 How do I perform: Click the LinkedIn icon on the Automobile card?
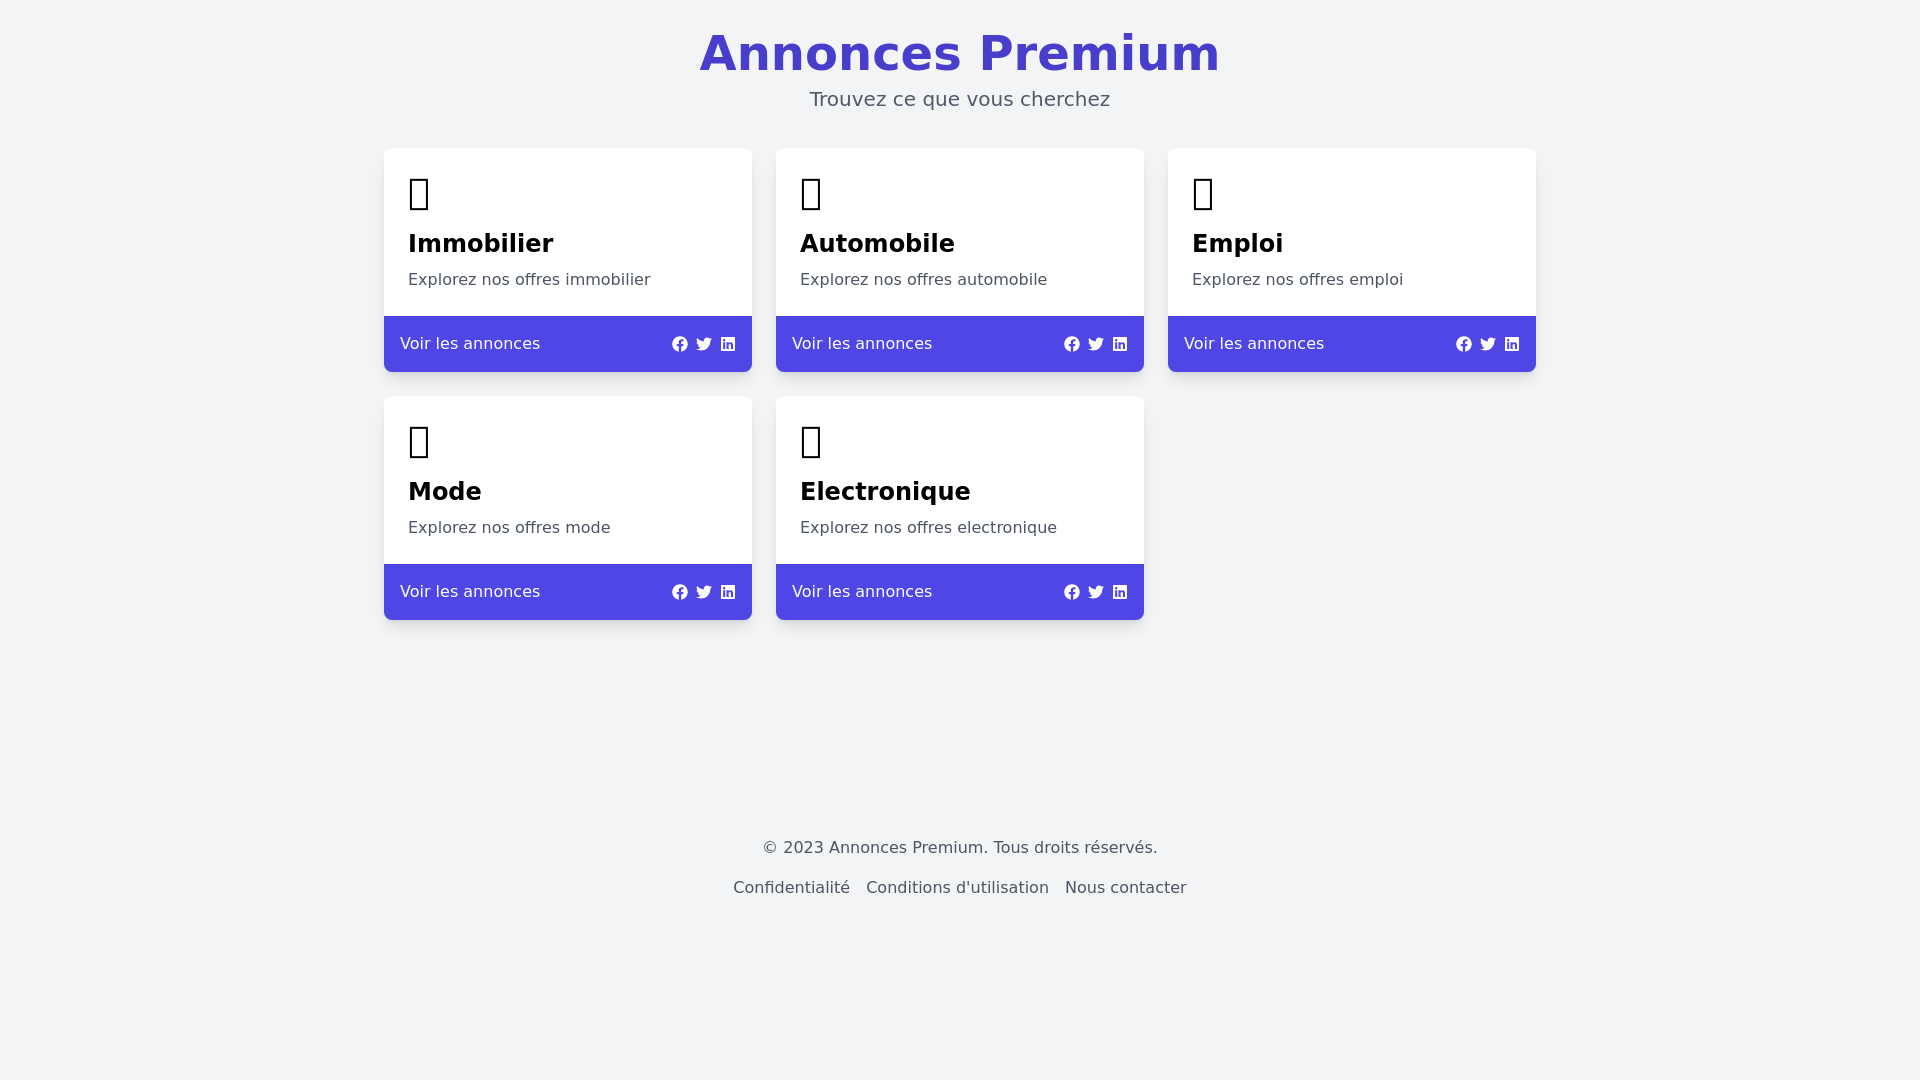(1120, 343)
